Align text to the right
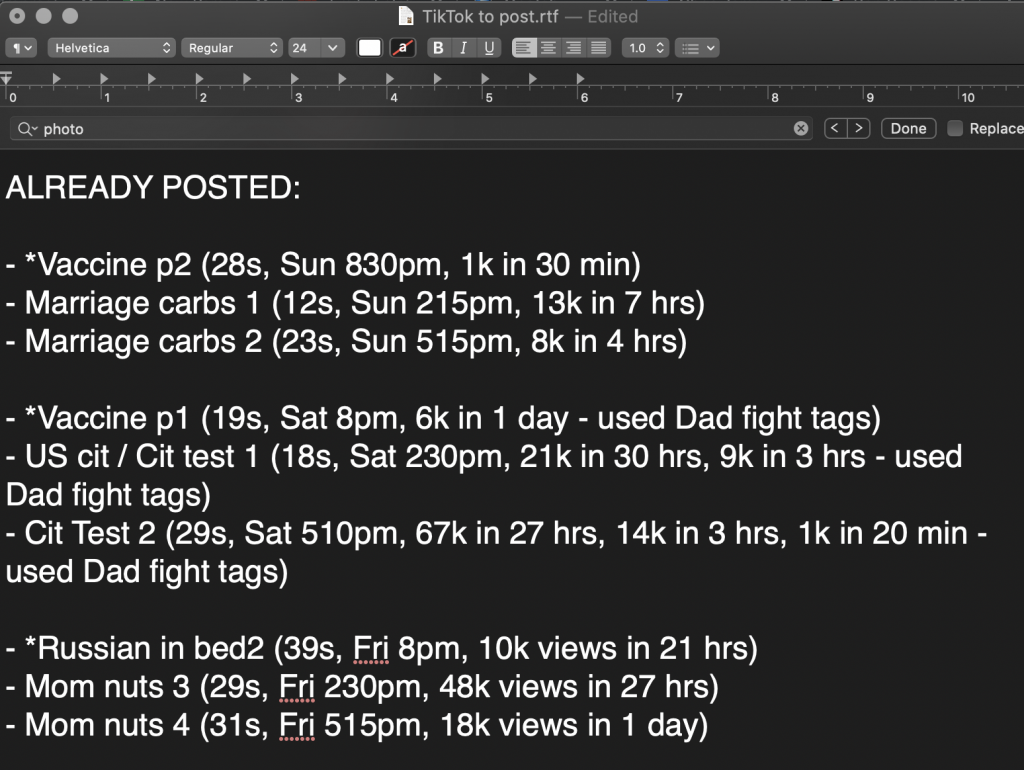1024x770 pixels. pos(574,48)
